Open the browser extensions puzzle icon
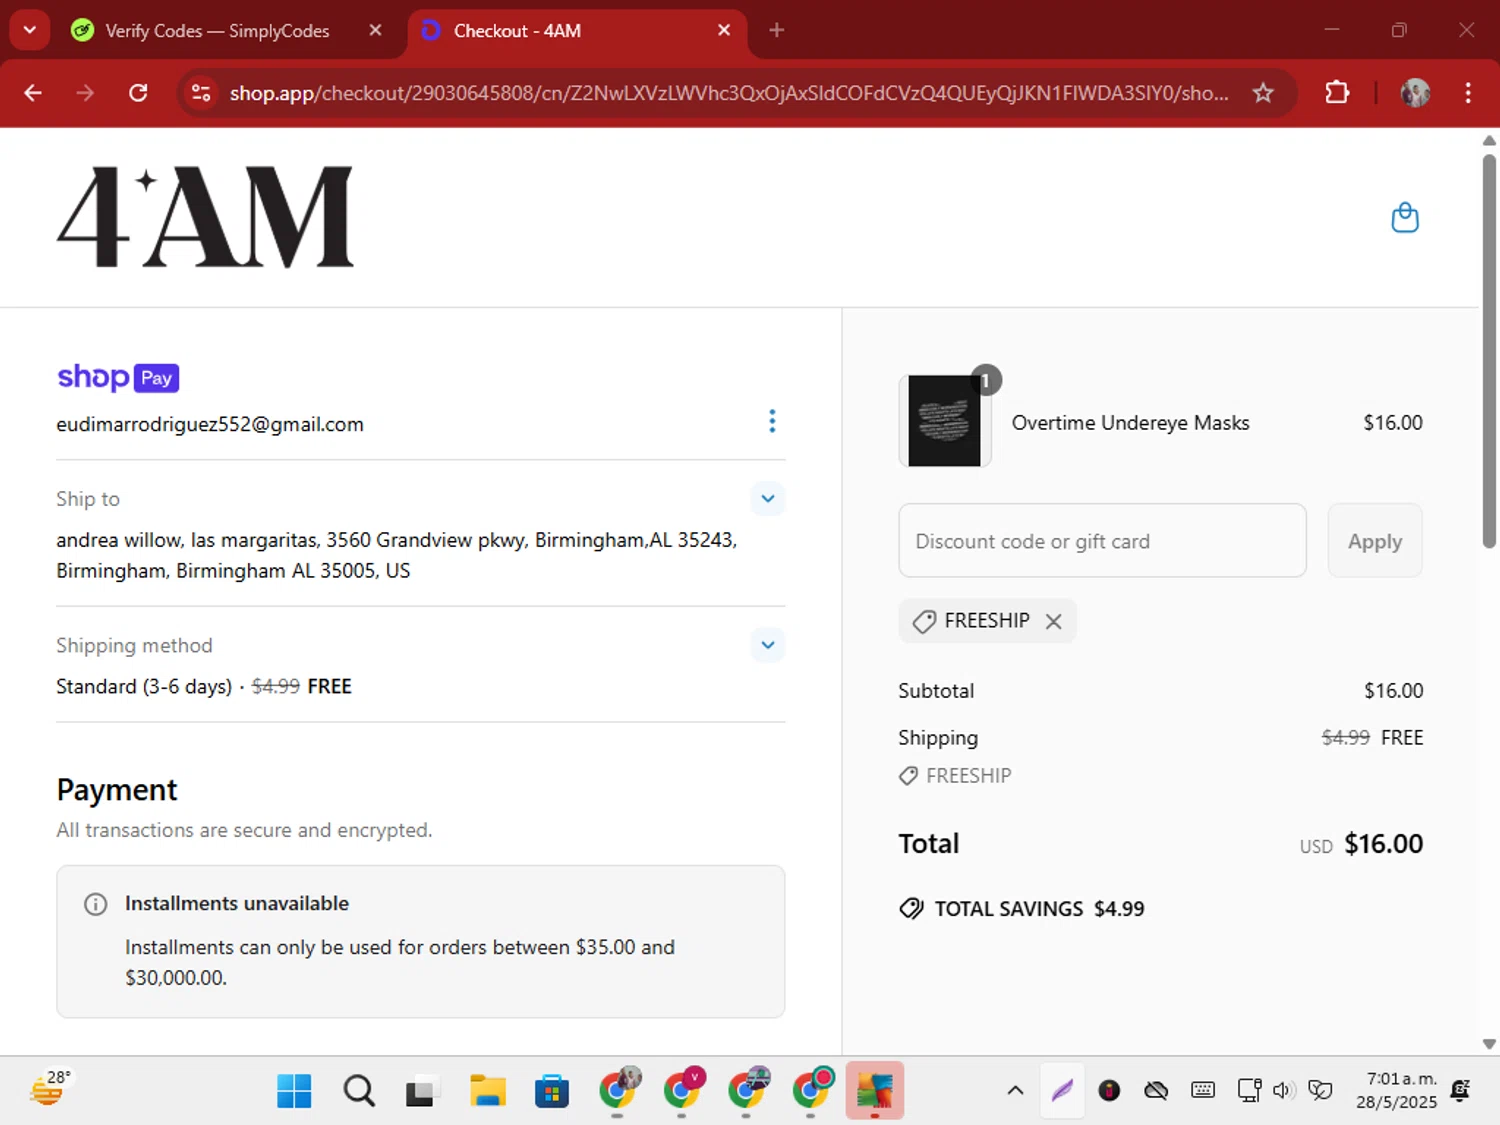Viewport: 1500px width, 1125px height. point(1337,93)
